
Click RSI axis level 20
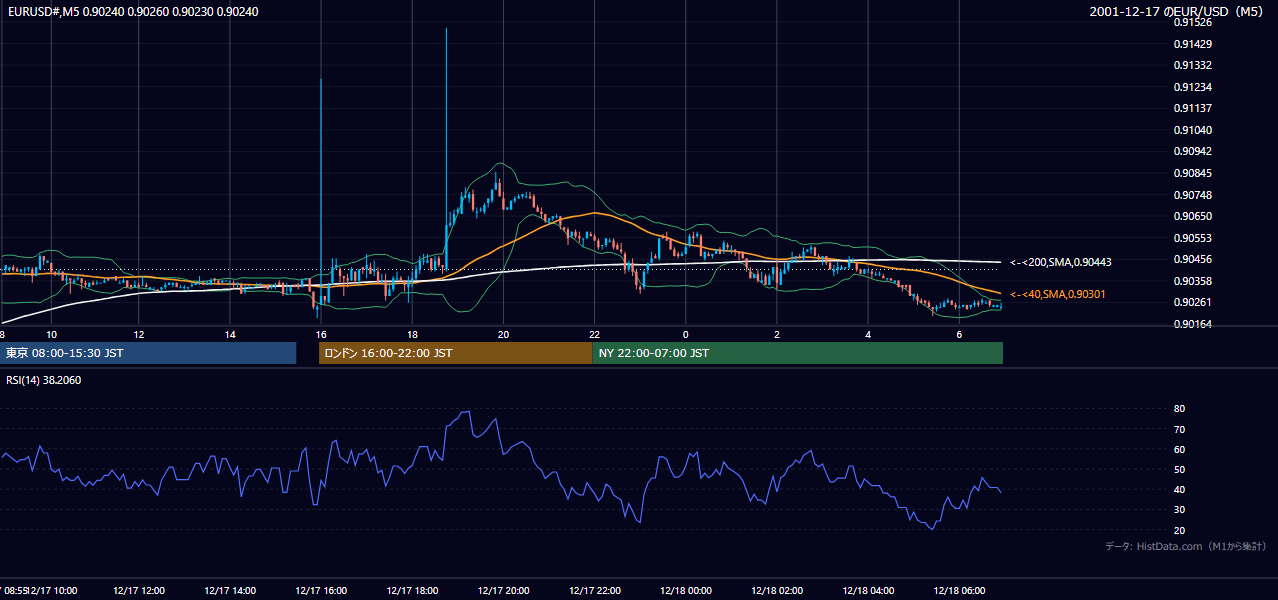click(x=1179, y=530)
